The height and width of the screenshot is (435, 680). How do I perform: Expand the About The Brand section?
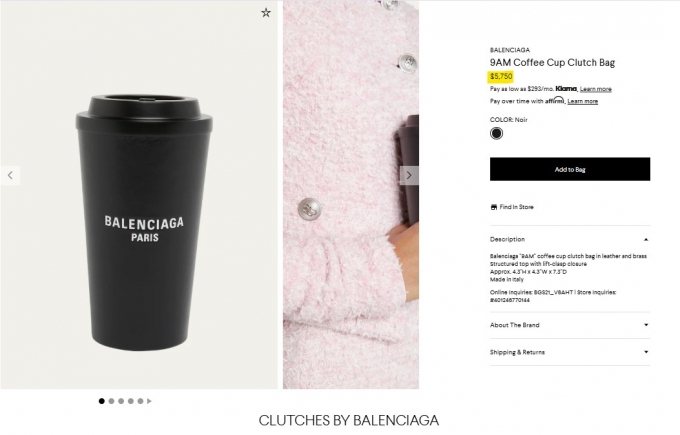pos(570,325)
